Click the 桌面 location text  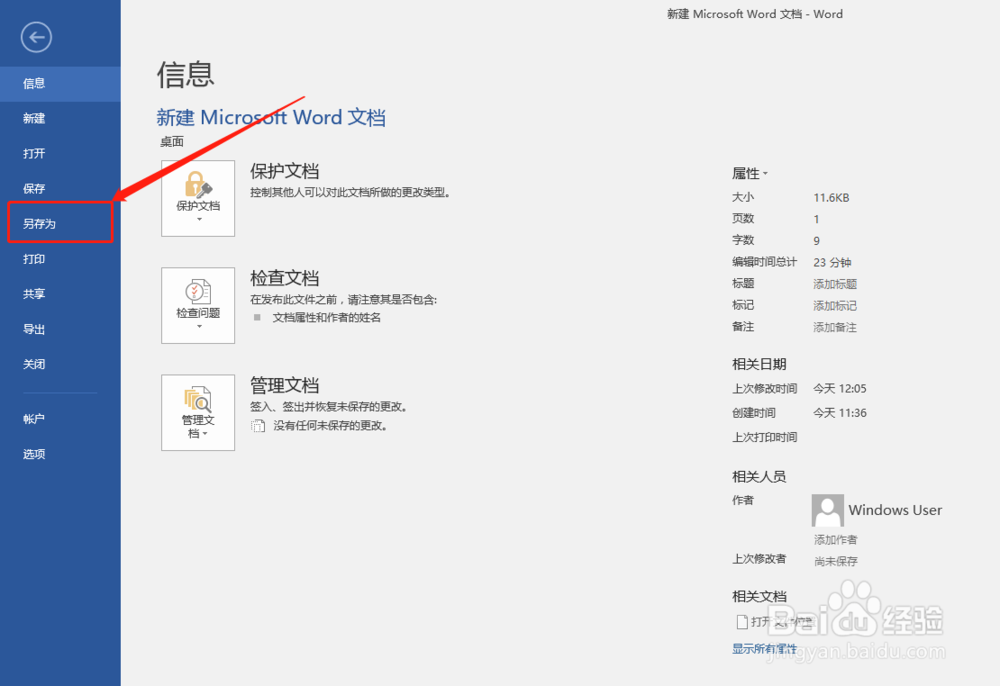(x=172, y=142)
